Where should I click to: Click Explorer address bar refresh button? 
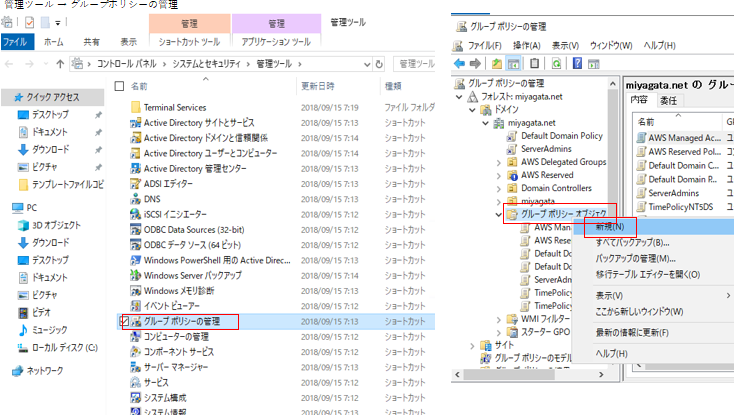coord(379,64)
